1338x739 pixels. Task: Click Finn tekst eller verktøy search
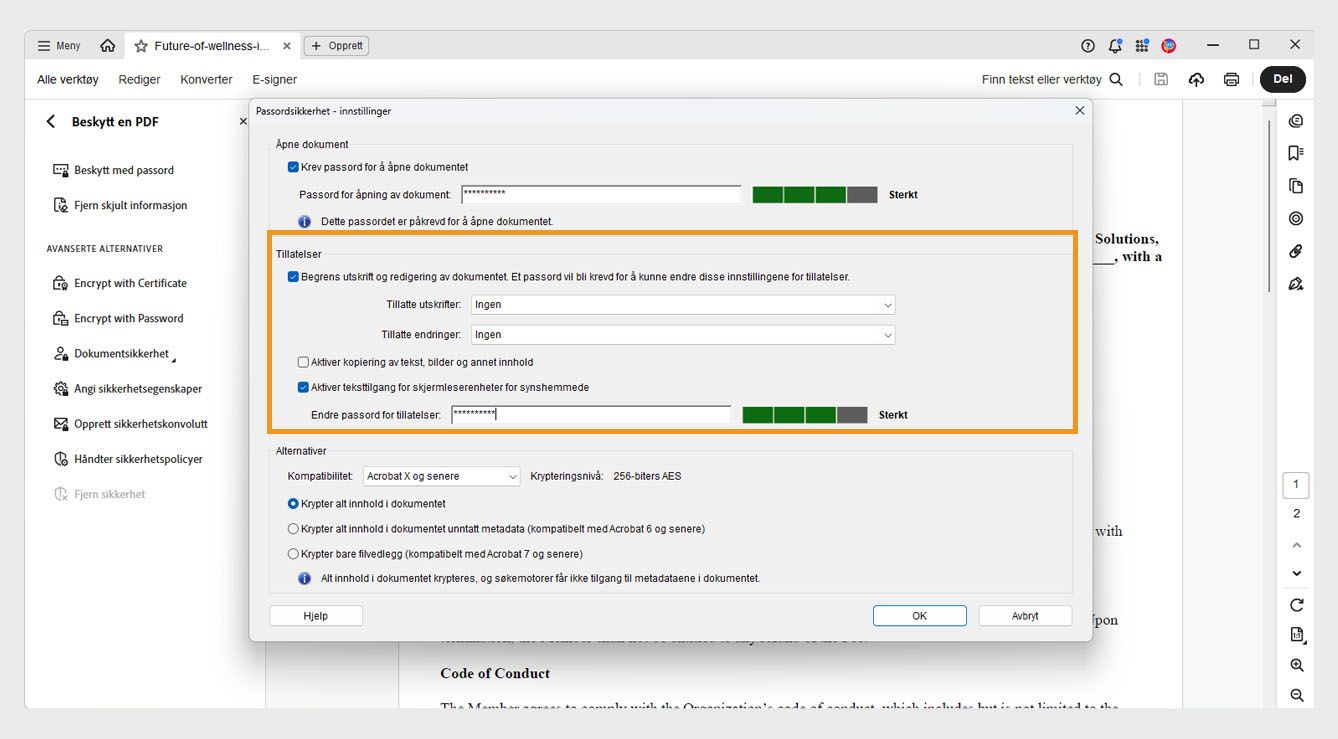(1052, 80)
